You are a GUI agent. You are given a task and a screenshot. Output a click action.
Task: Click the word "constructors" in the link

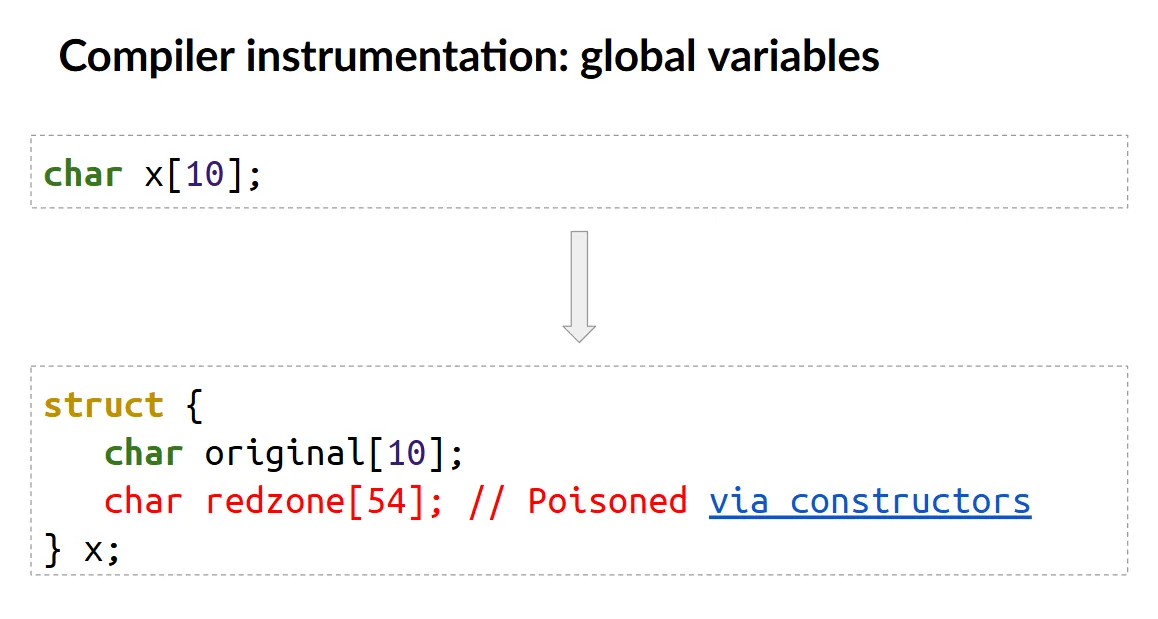point(910,501)
